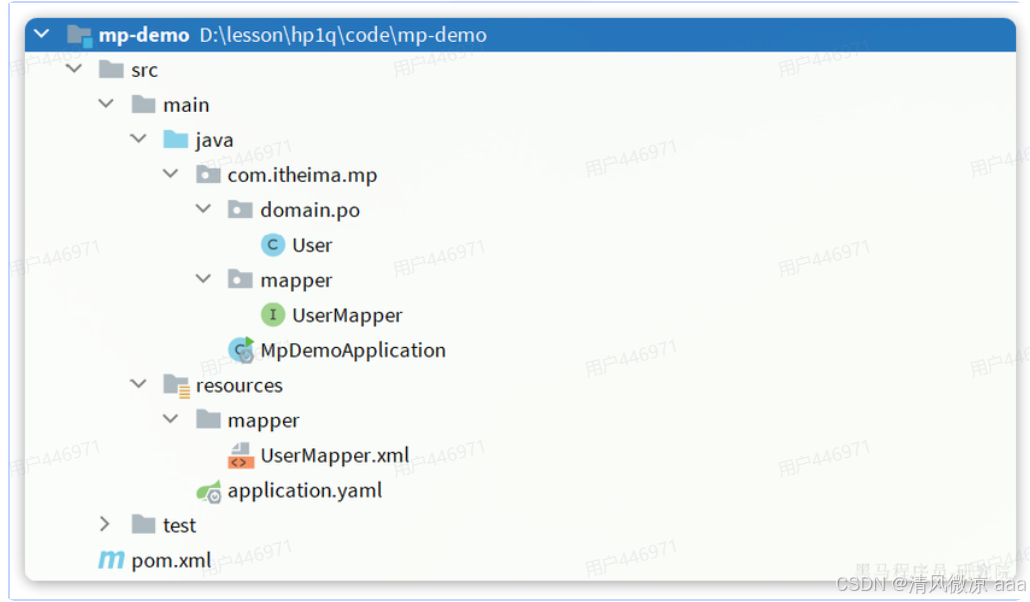Collapse the mapper folder above UserMapper.xml

coord(170,419)
